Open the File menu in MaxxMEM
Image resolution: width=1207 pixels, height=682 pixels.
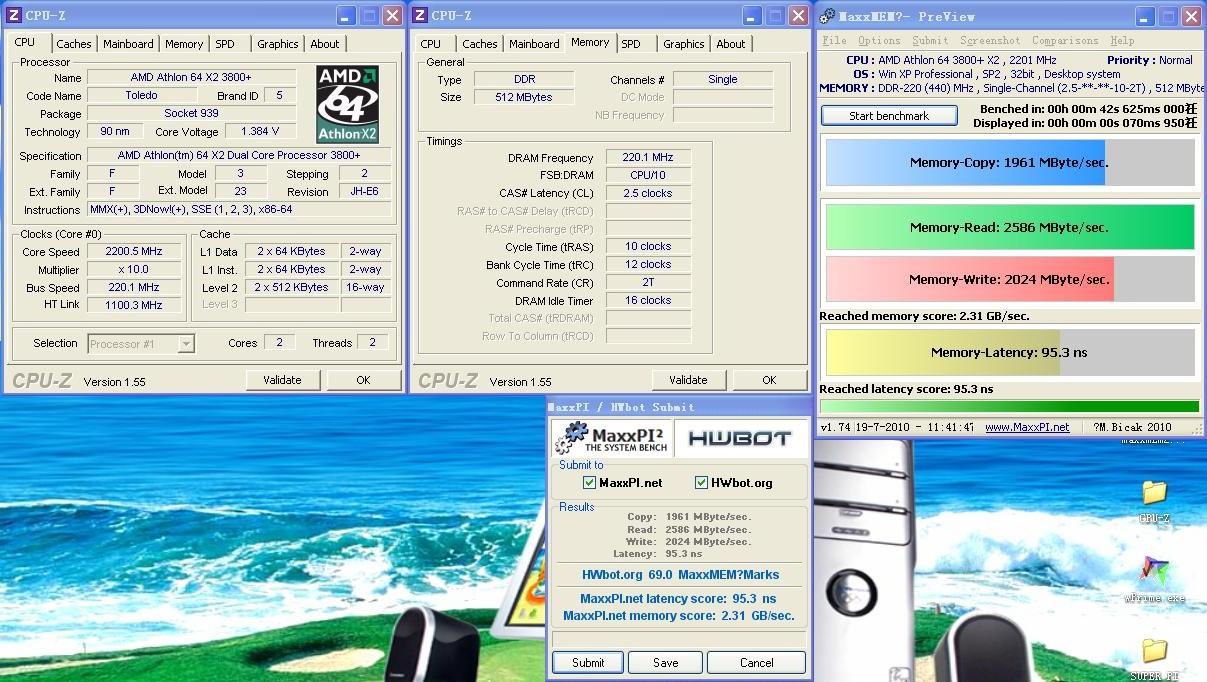click(834, 41)
